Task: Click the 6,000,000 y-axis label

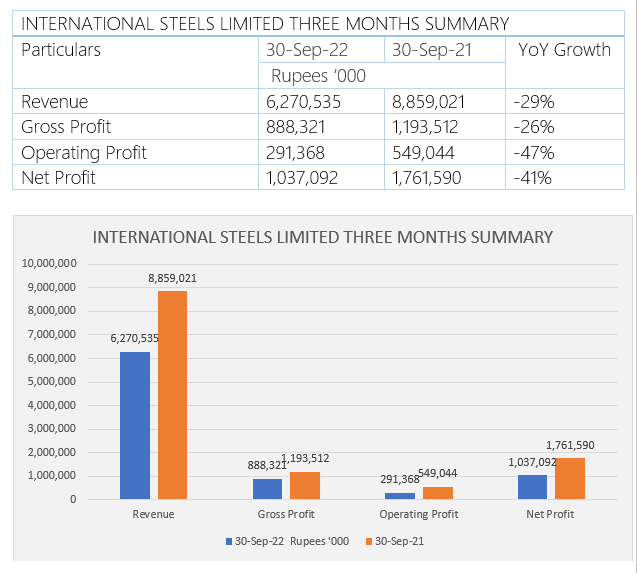Action: [52, 358]
